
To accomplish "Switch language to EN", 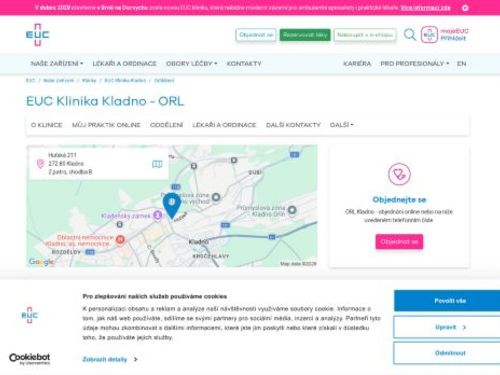I will [x=461, y=63].
